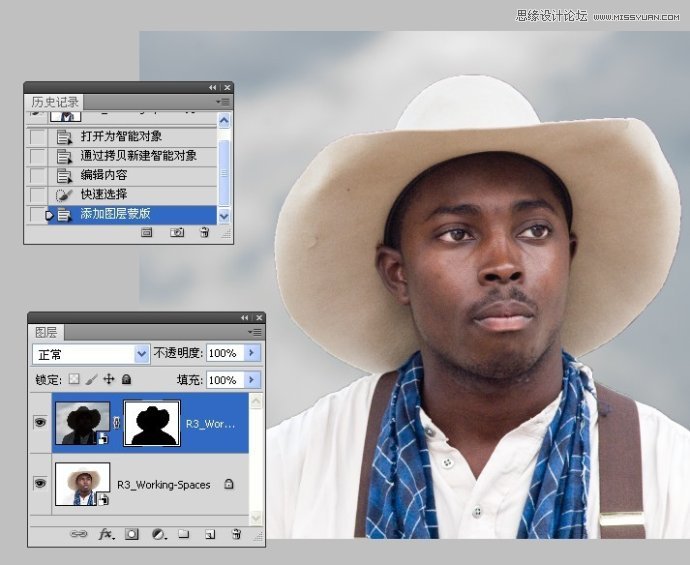
Task: Click the History panel scrollbar thumb
Action: tap(224, 173)
